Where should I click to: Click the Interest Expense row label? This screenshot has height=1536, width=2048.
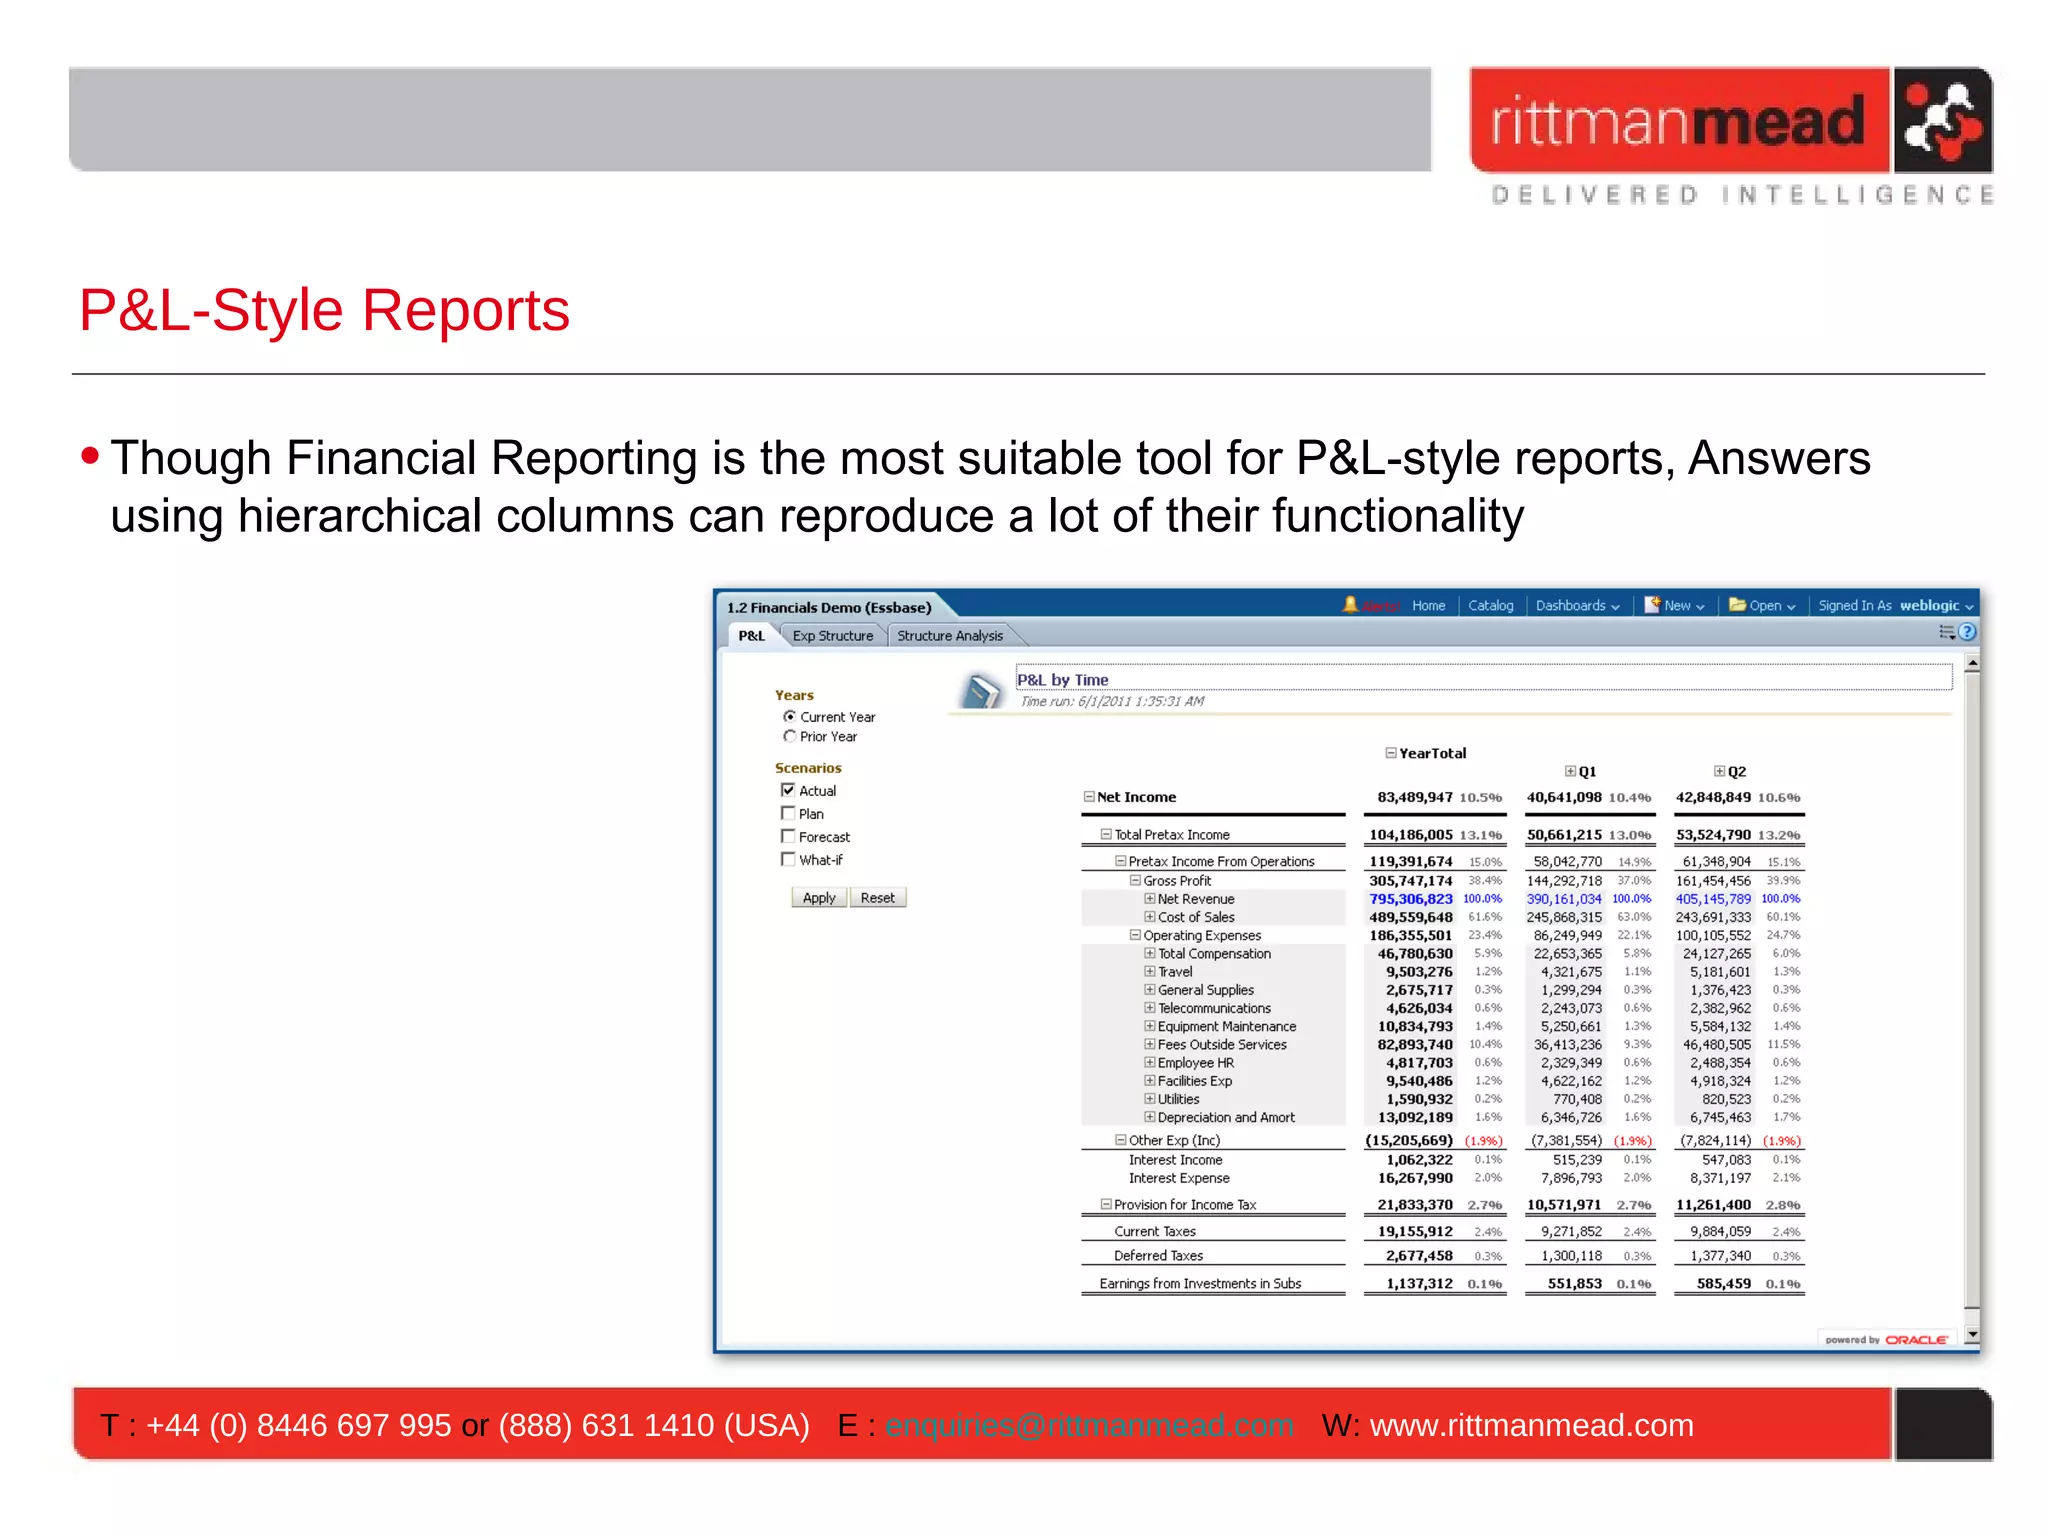[x=1179, y=1178]
